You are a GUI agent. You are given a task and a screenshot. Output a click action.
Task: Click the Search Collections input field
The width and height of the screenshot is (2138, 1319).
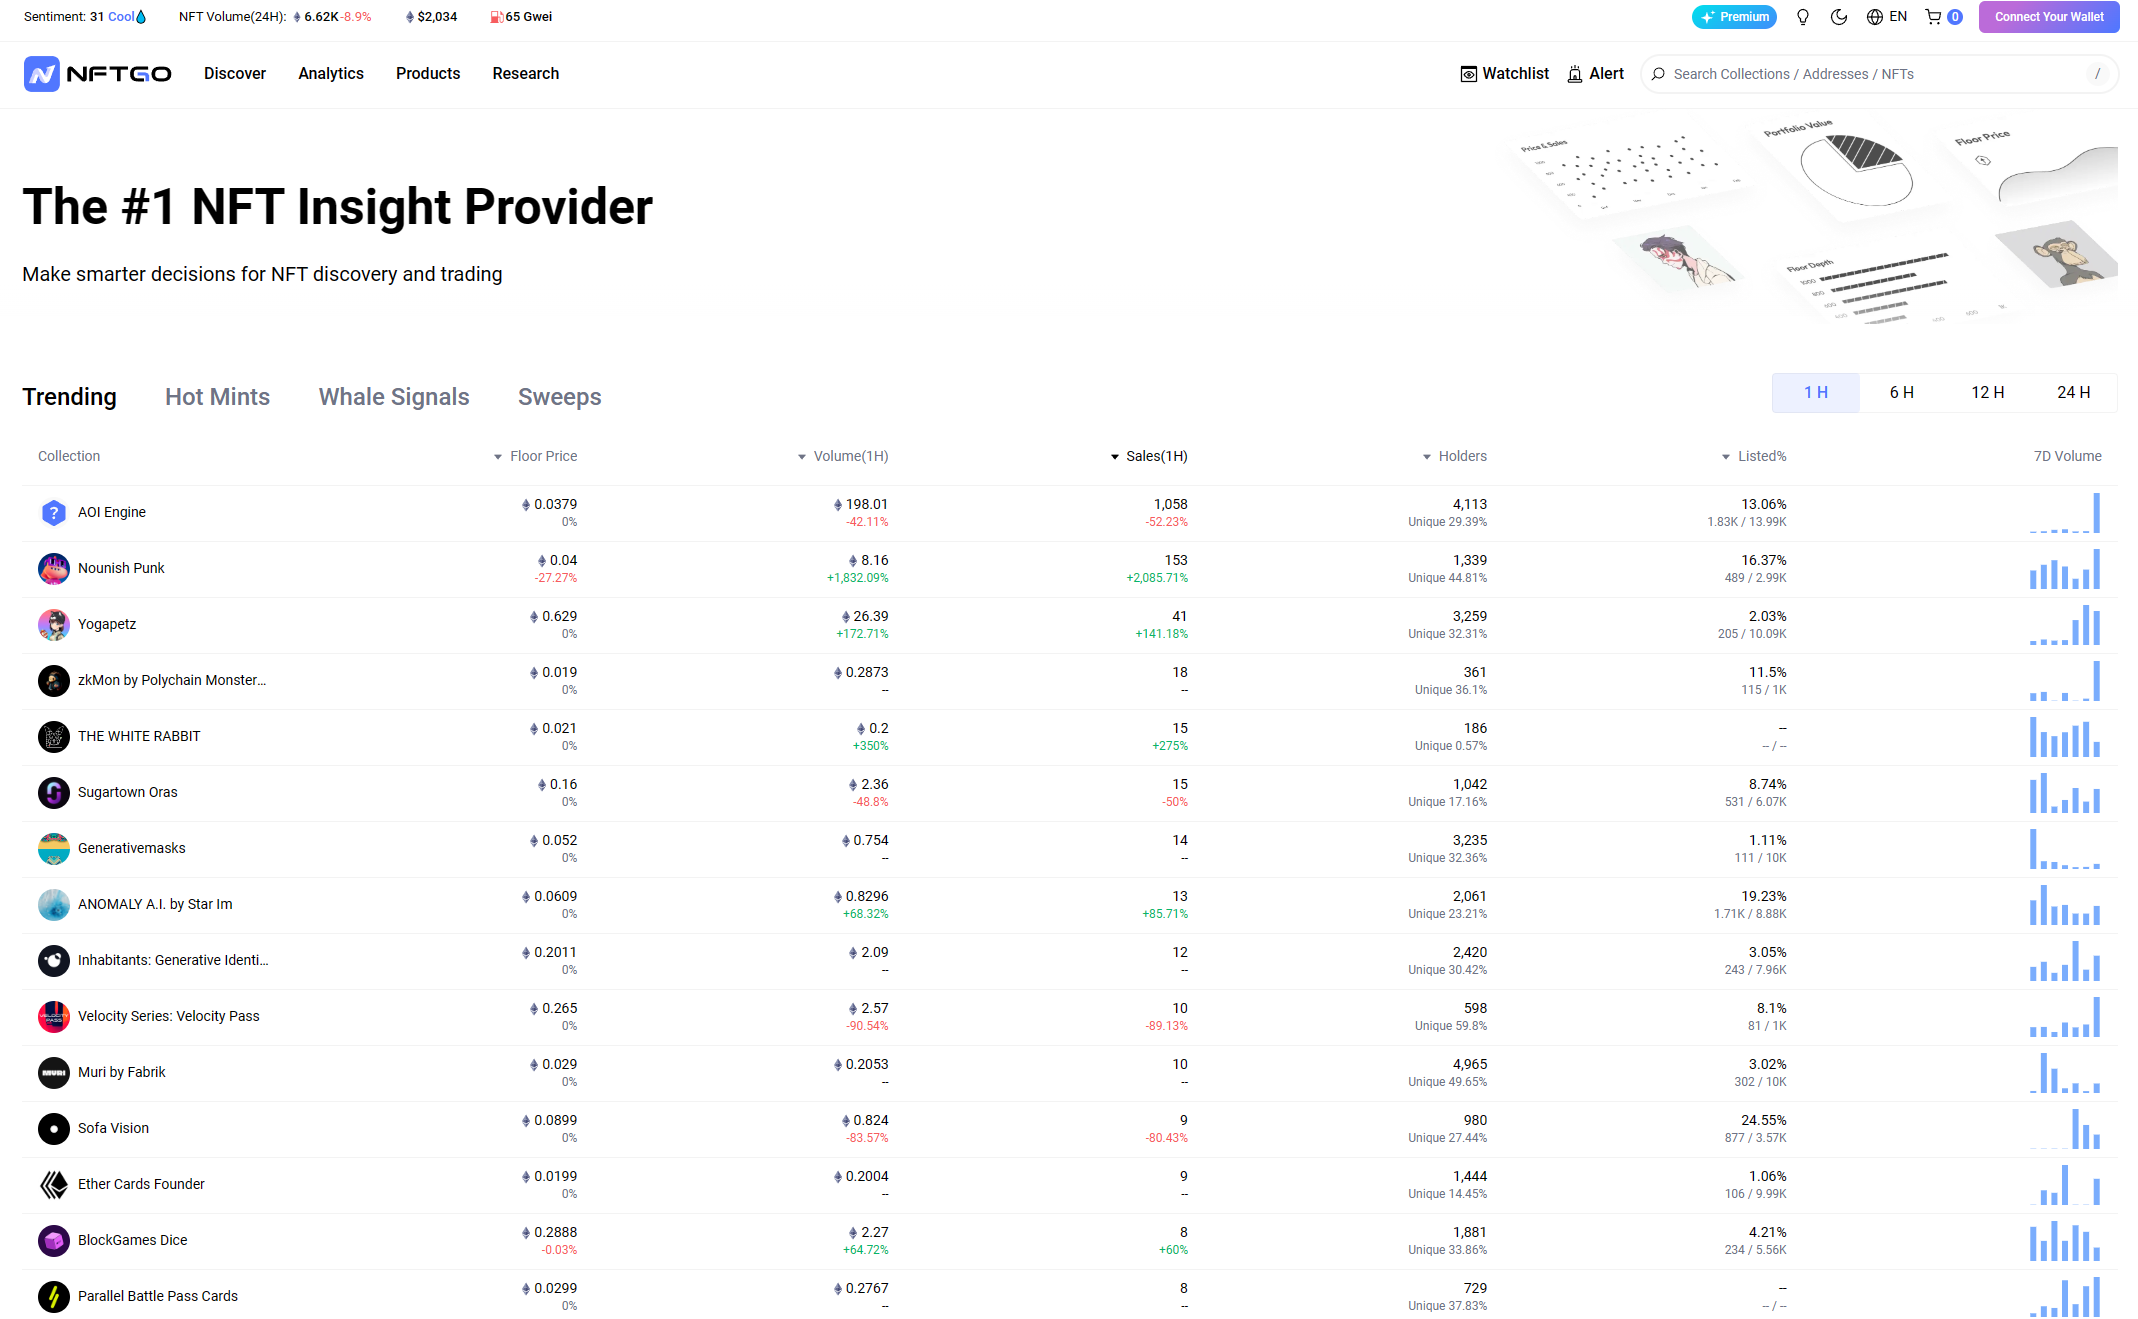point(1879,74)
